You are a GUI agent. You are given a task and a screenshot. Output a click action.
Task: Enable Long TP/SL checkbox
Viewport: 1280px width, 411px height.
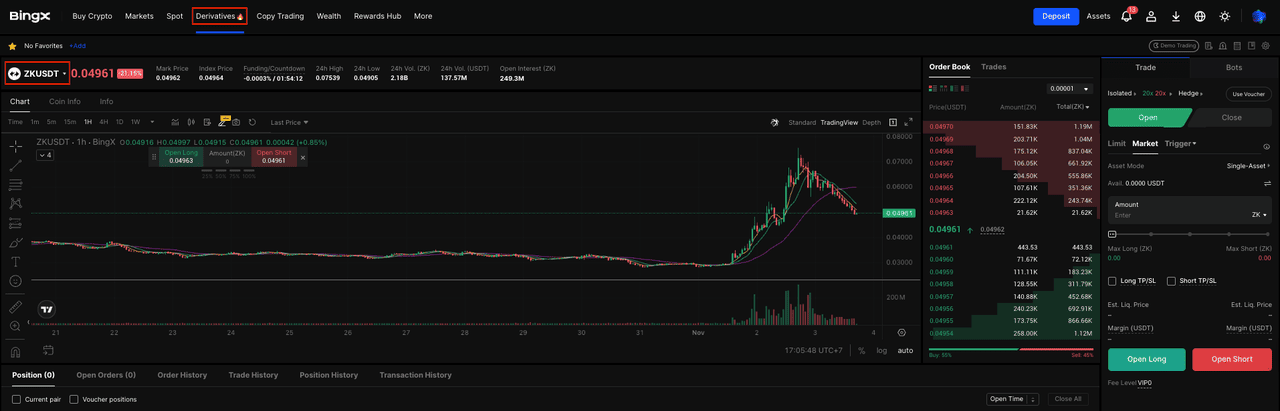pyautogui.click(x=1114, y=281)
